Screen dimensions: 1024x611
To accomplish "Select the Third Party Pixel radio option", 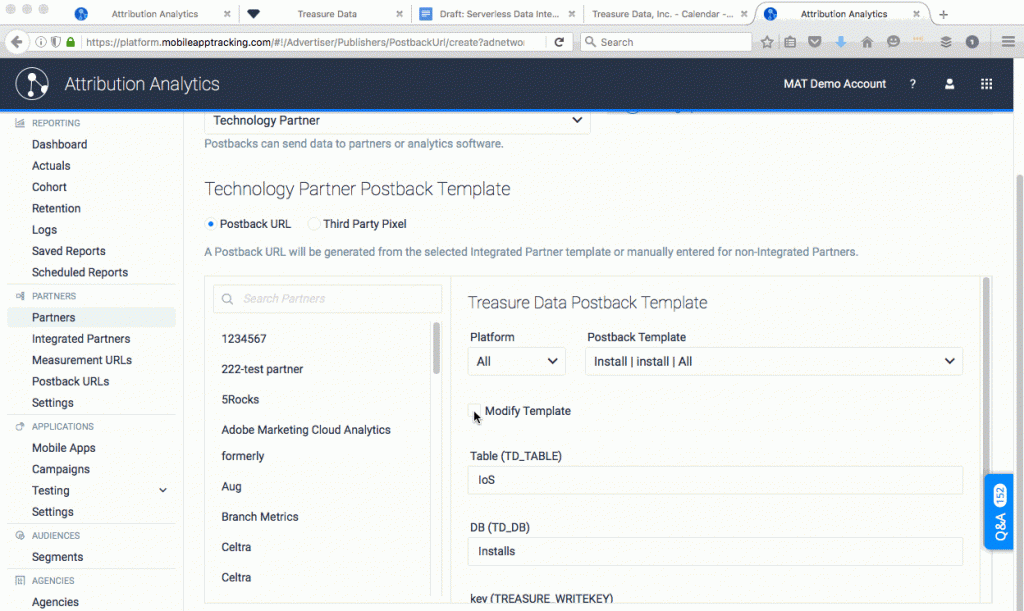I will point(313,224).
